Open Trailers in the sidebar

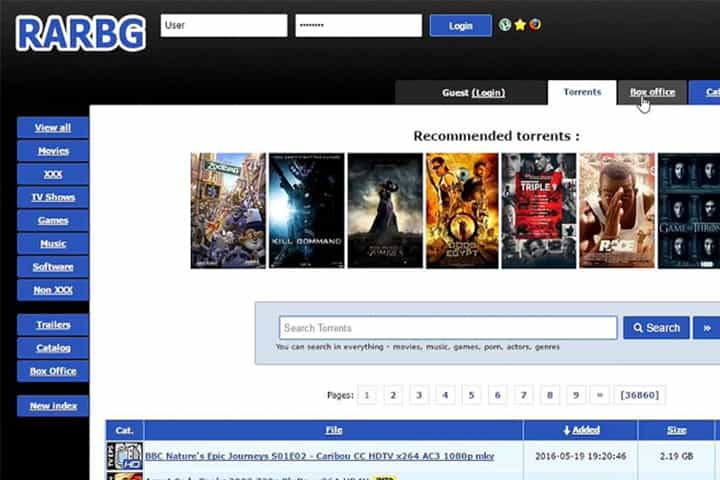pyautogui.click(x=53, y=325)
